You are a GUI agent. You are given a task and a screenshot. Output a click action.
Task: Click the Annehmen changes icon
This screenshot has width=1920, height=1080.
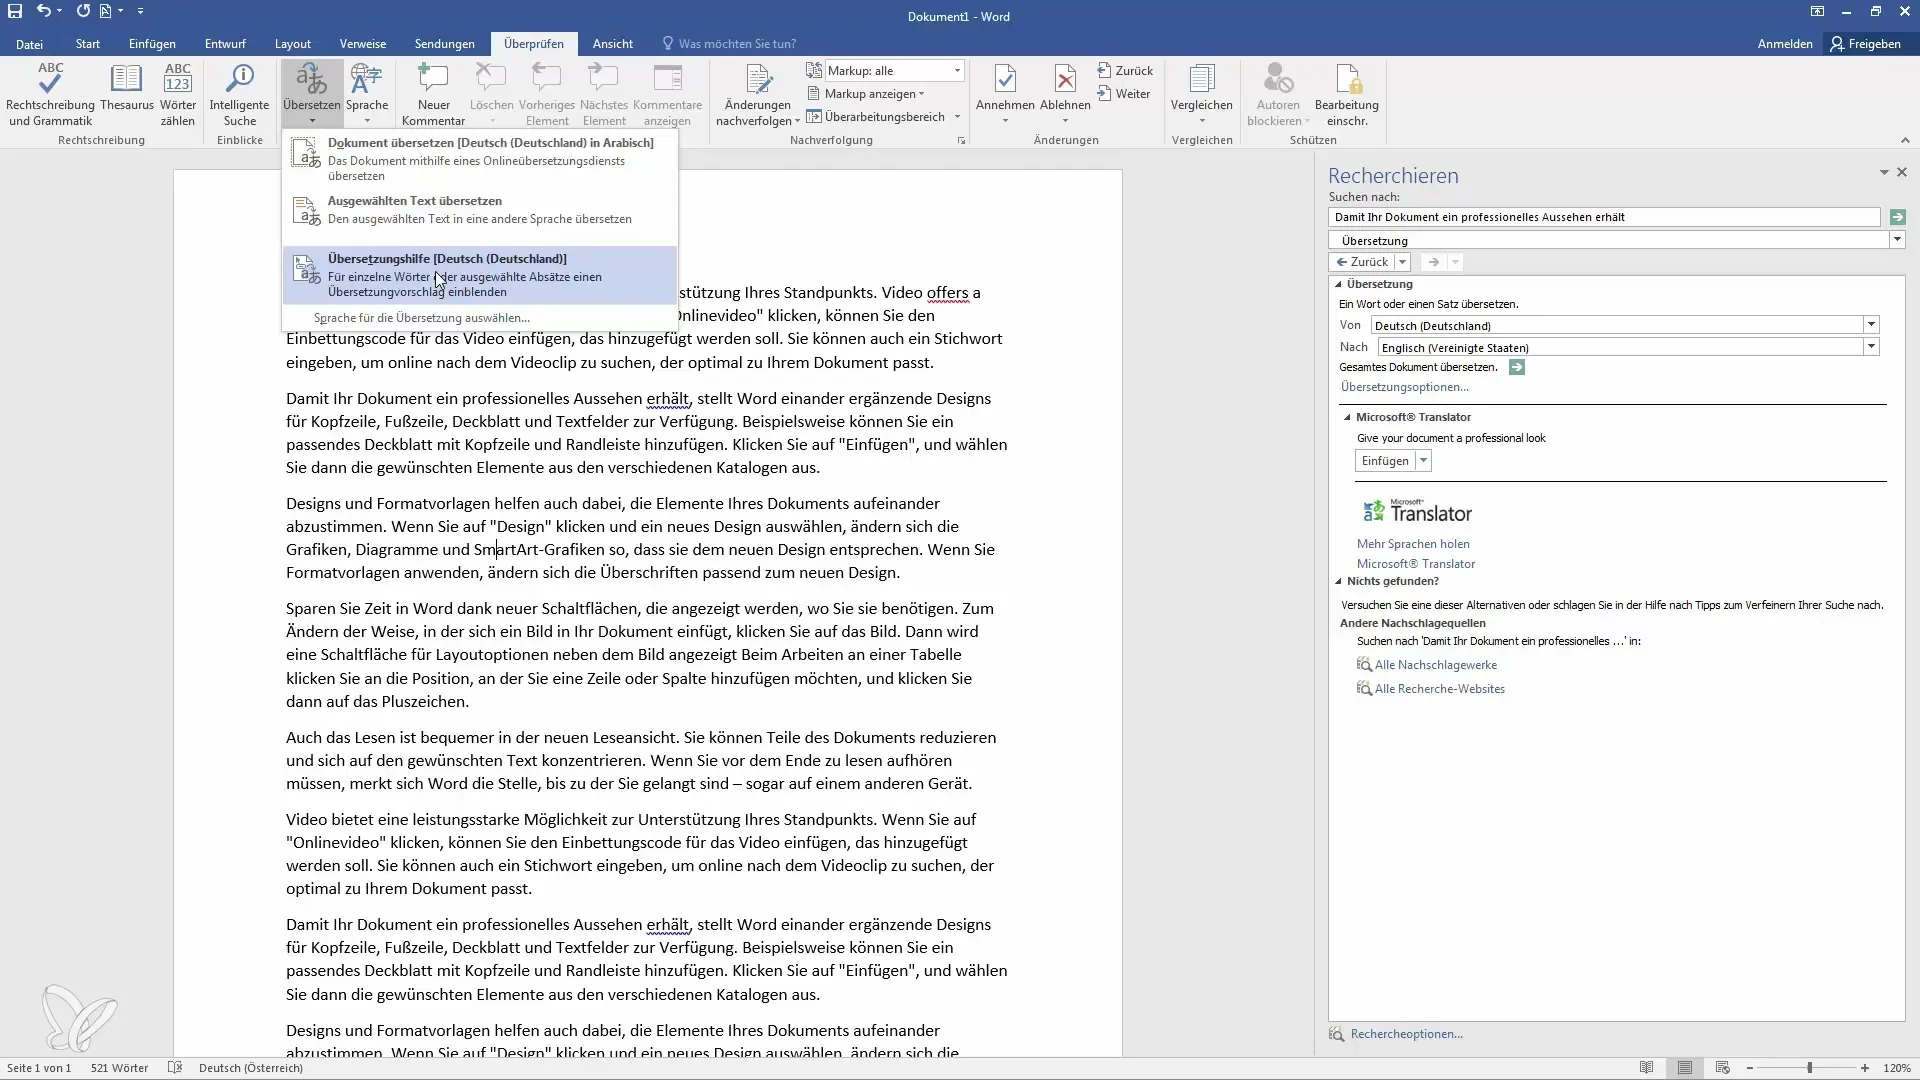click(x=1005, y=80)
